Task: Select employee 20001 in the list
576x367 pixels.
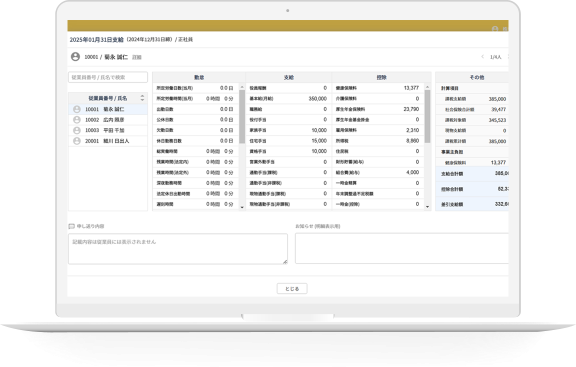Action: coord(108,141)
